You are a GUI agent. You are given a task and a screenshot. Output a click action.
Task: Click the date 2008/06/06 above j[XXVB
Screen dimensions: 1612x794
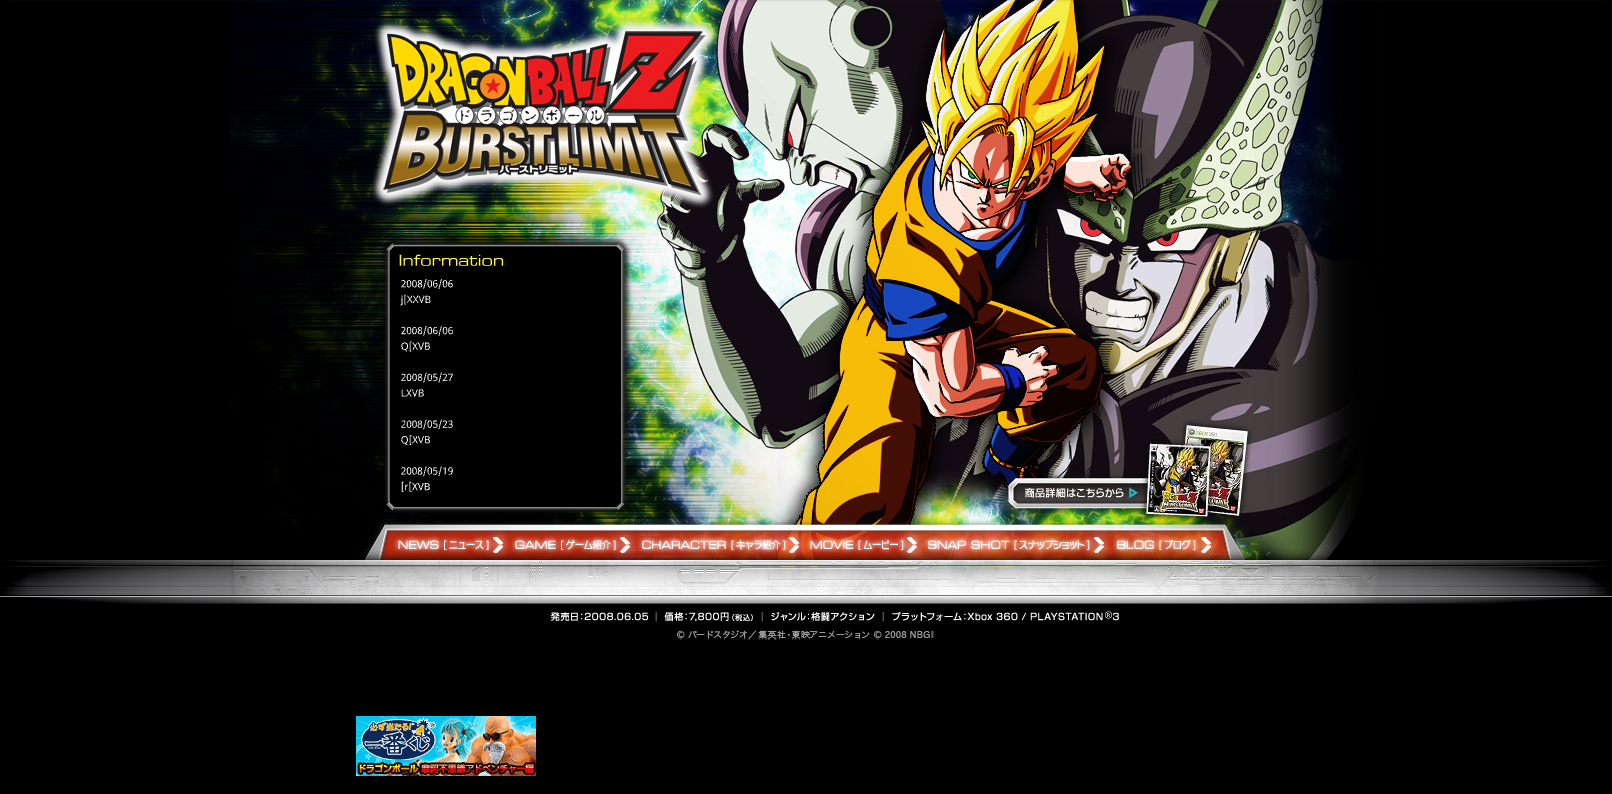point(427,284)
